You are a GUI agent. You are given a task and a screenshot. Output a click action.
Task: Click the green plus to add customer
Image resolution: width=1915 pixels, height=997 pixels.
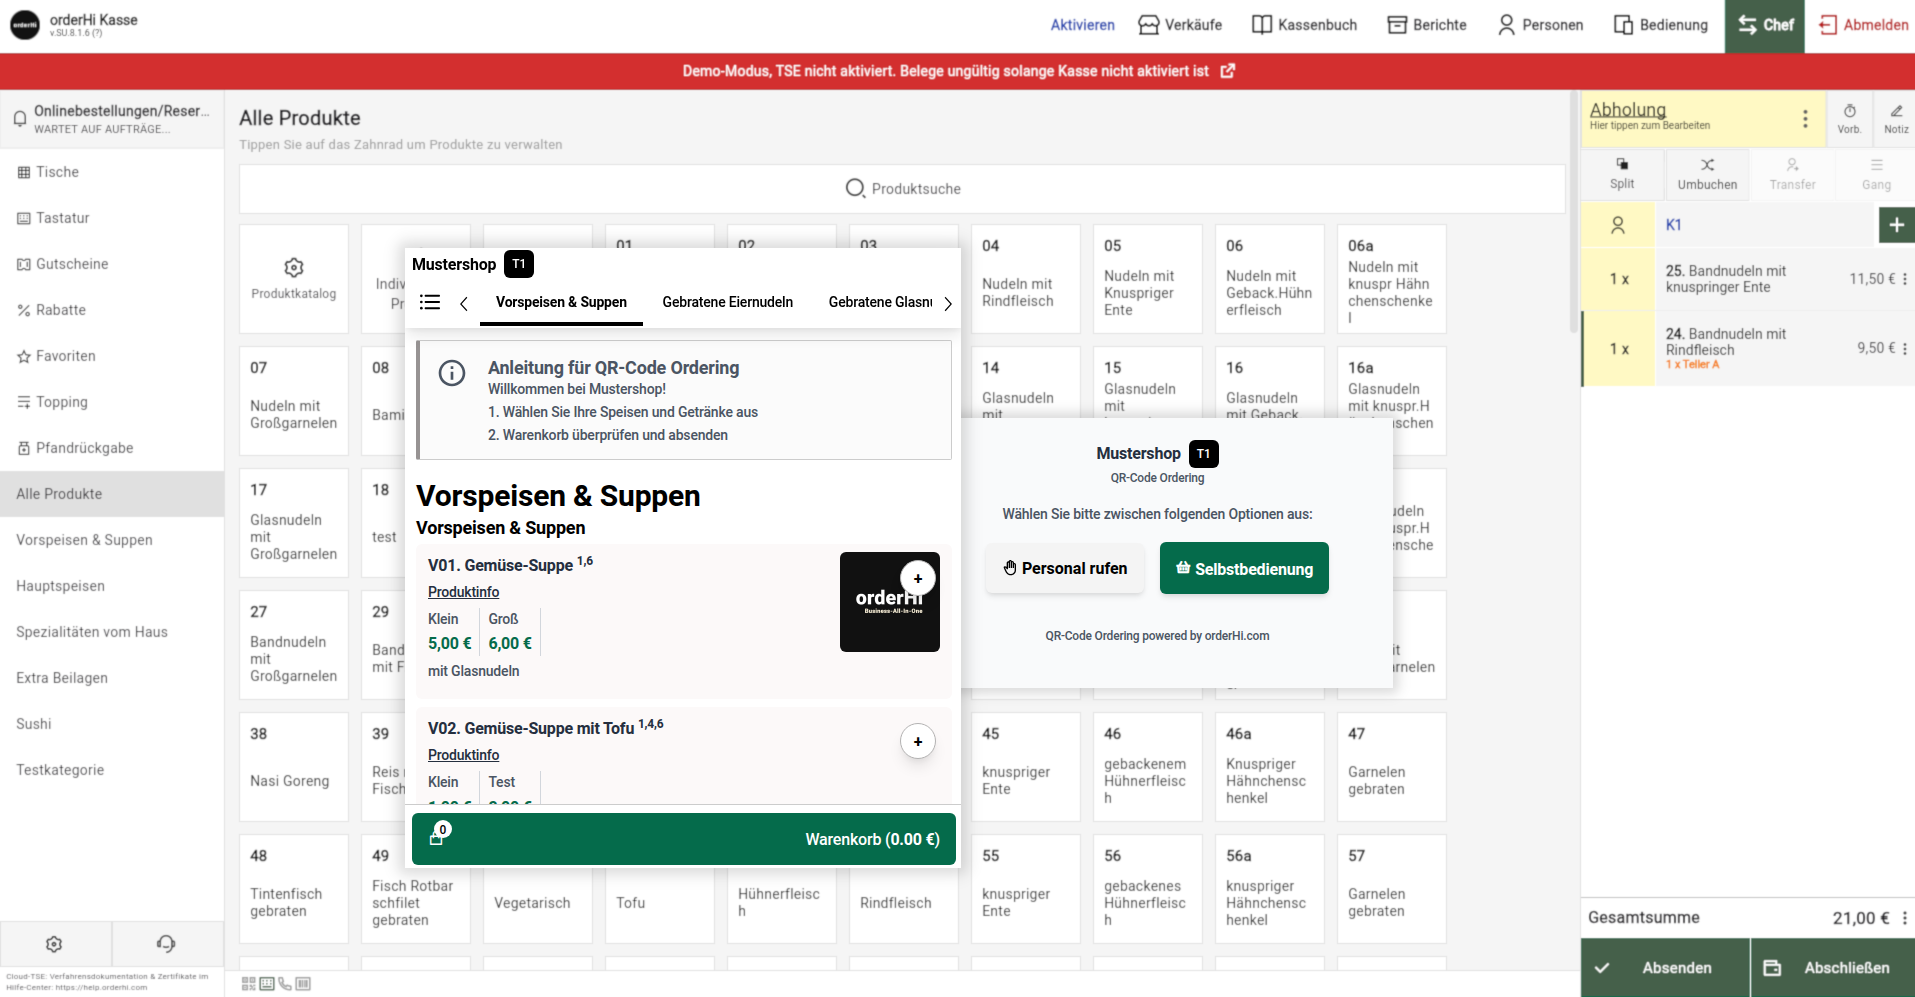pyautogui.click(x=1896, y=225)
